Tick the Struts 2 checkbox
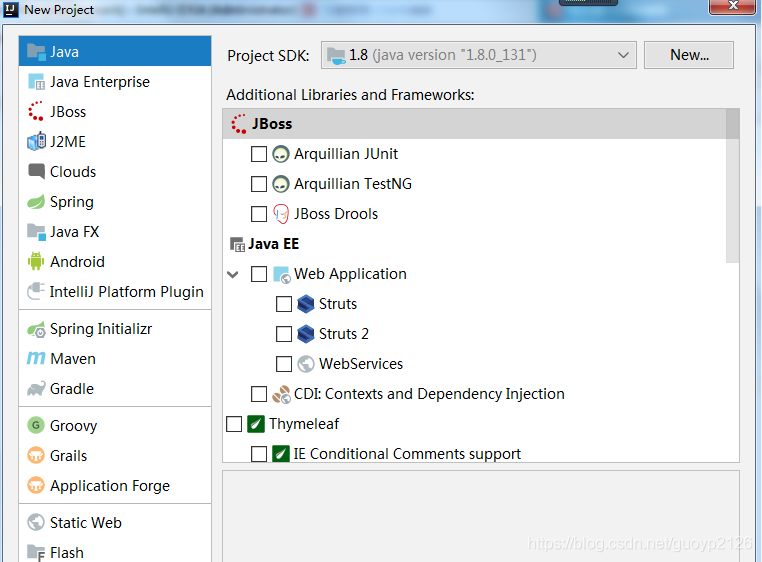This screenshot has height=562, width=762. pyautogui.click(x=283, y=334)
